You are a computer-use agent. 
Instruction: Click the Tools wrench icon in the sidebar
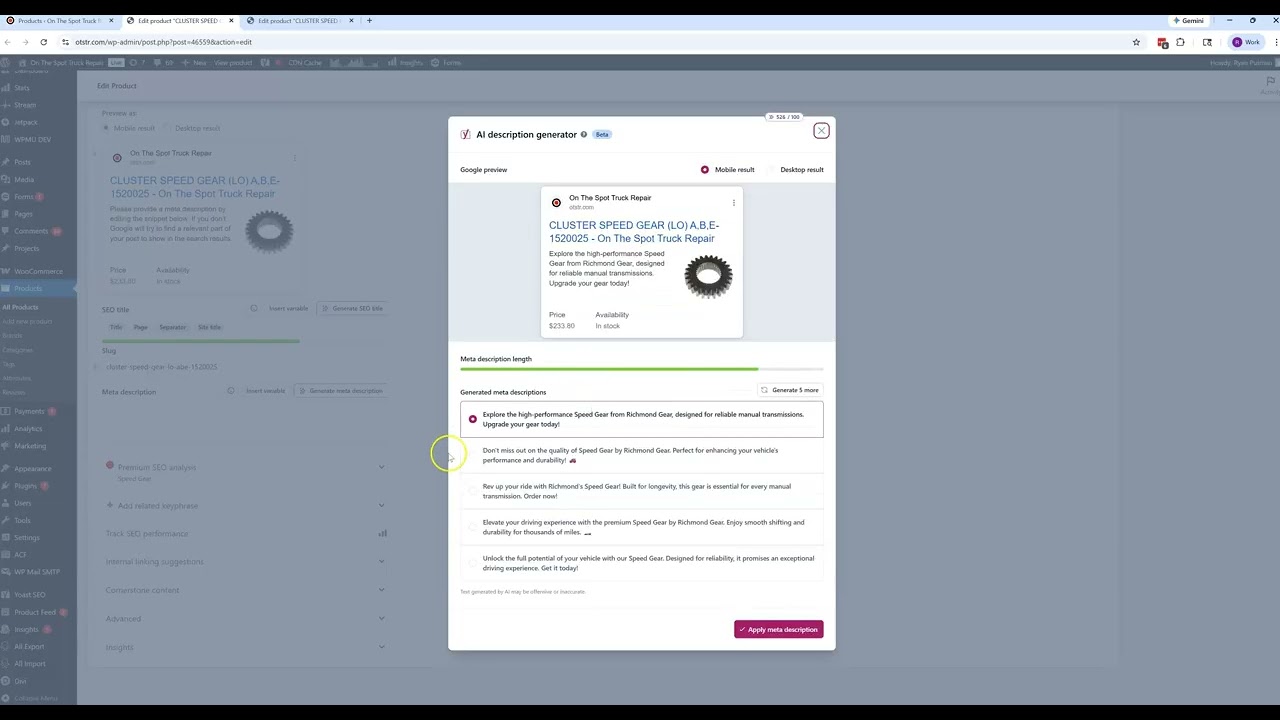pos(6,520)
